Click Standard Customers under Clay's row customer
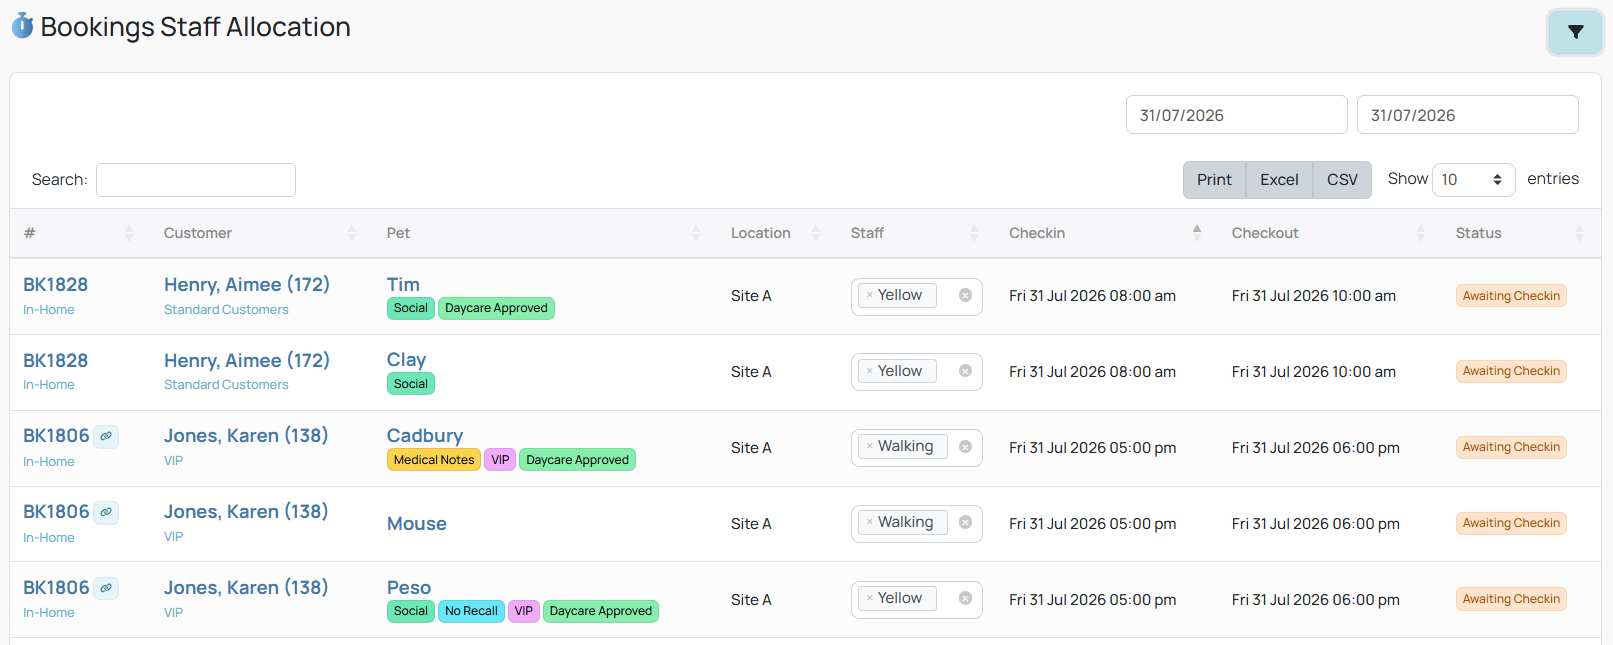This screenshot has height=645, width=1613. [226, 385]
